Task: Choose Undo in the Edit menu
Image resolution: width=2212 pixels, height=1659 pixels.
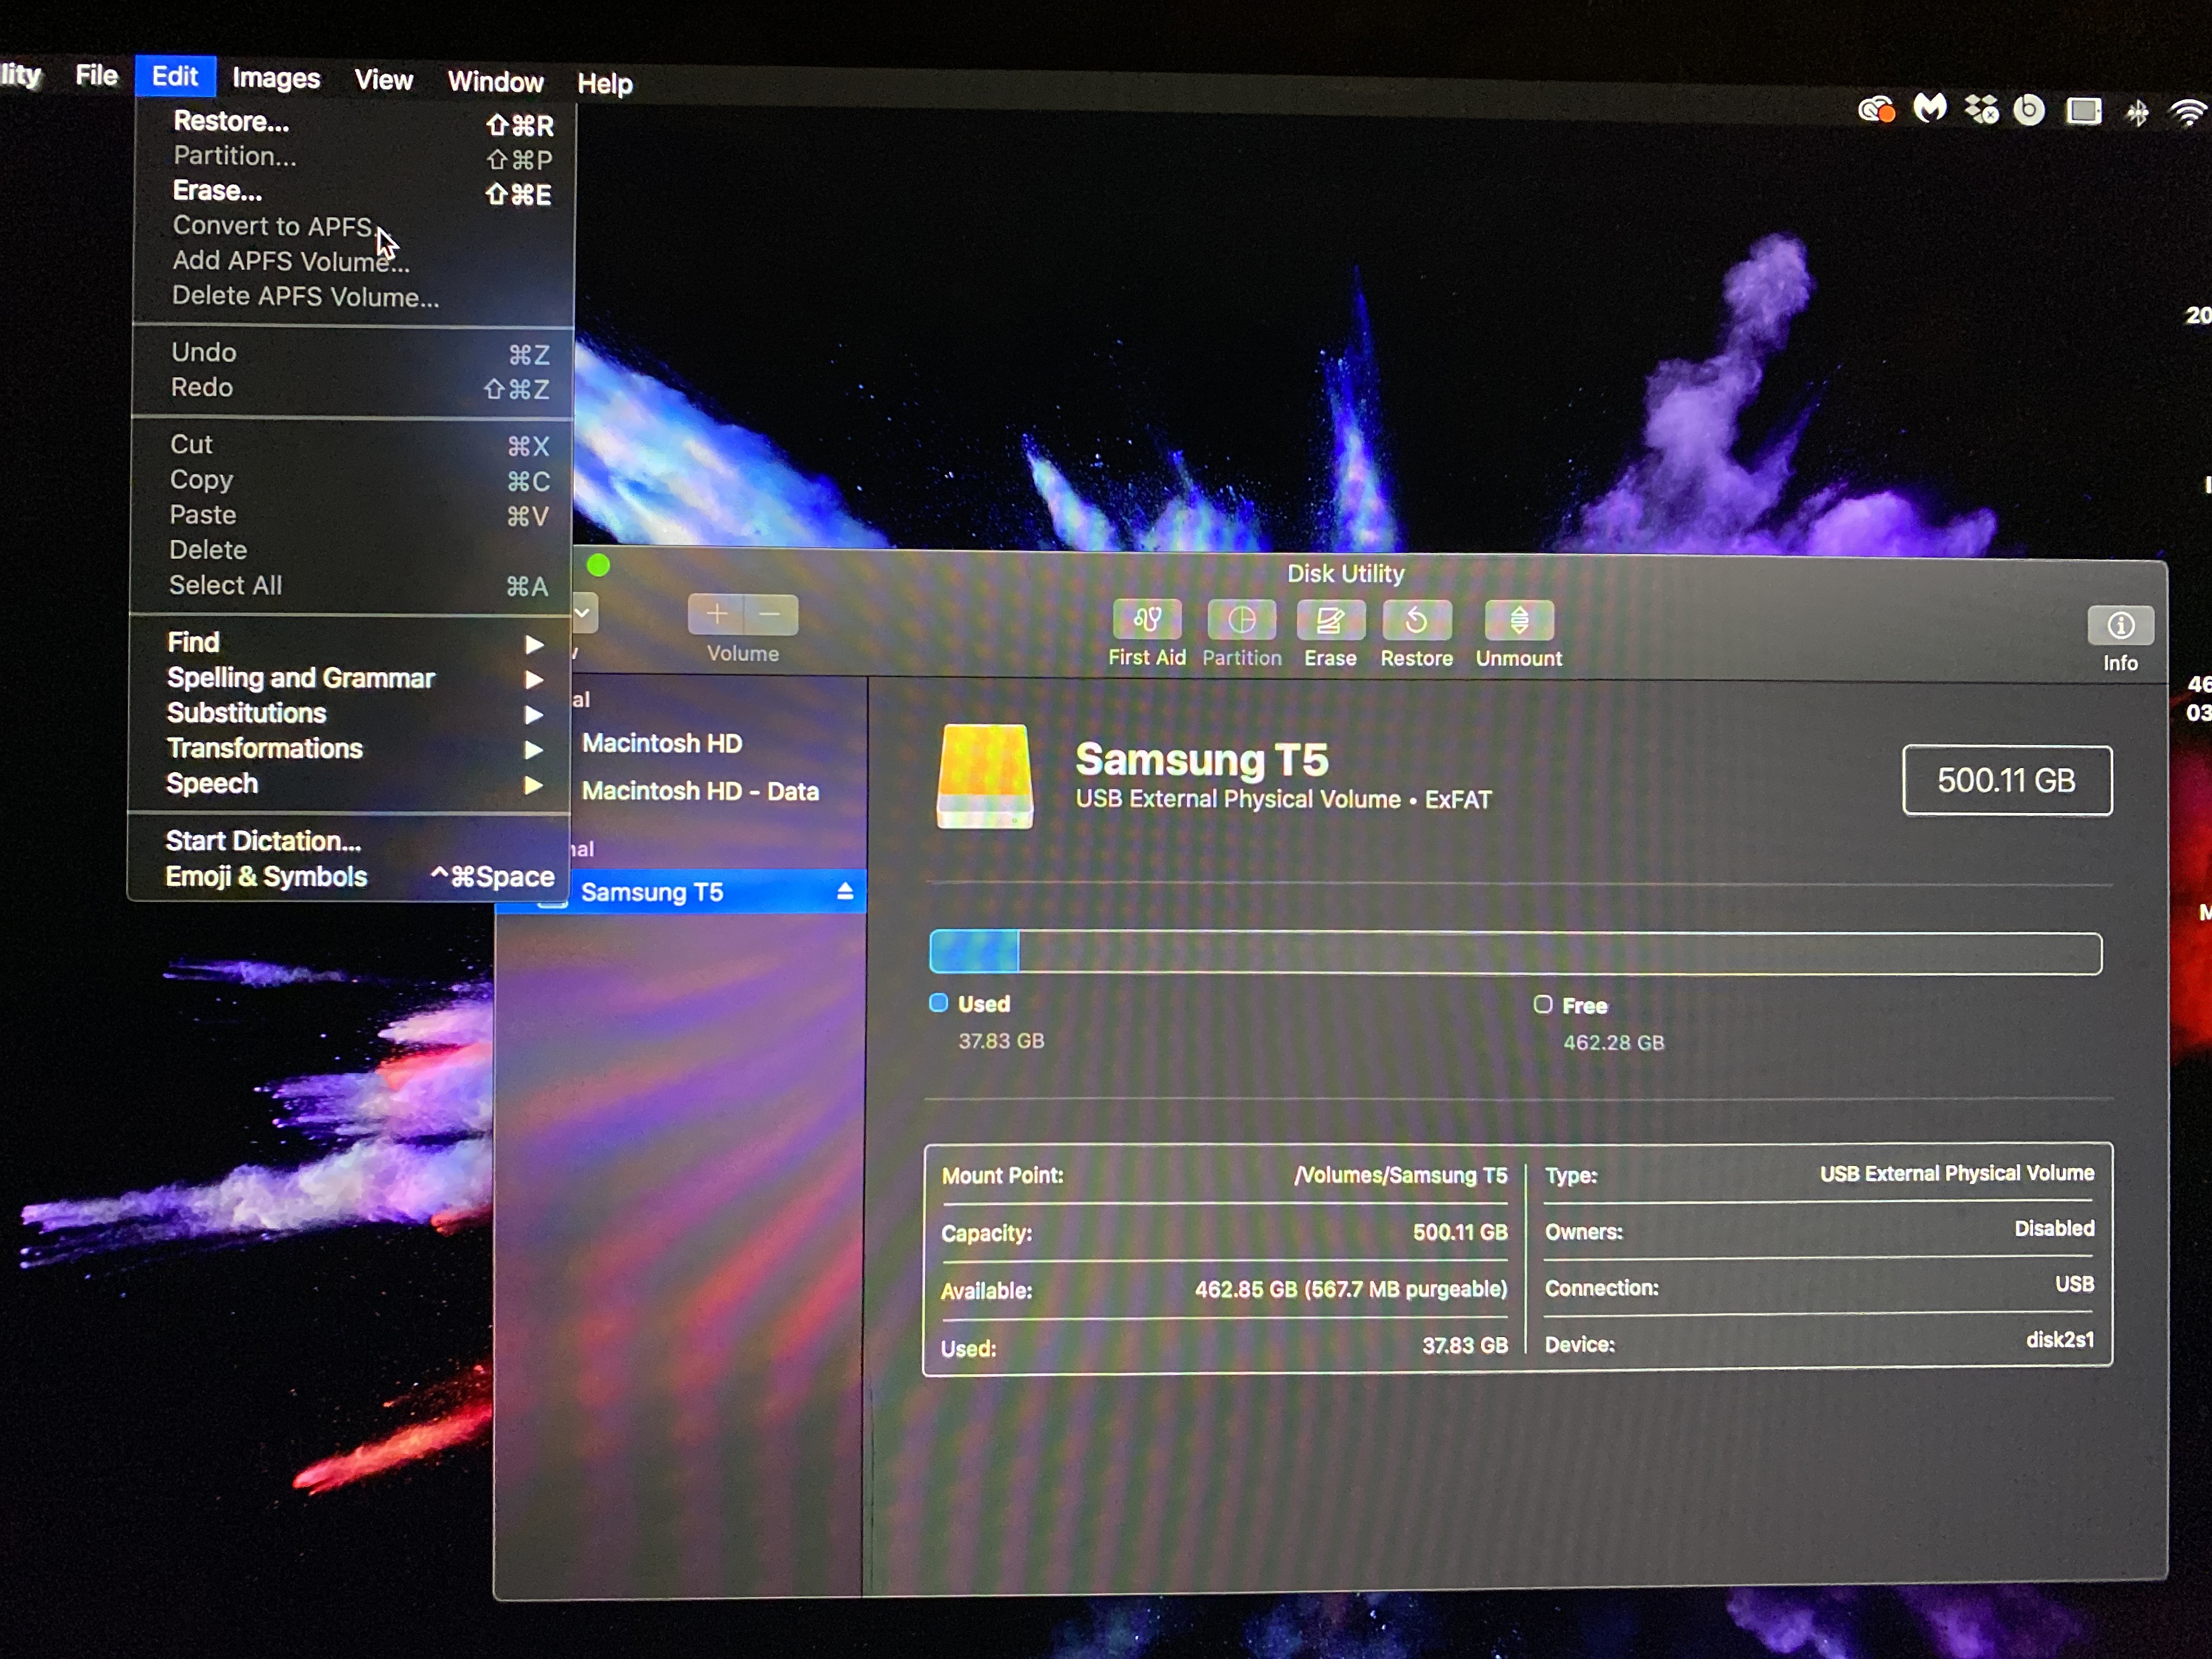Action: pyautogui.click(x=352, y=353)
